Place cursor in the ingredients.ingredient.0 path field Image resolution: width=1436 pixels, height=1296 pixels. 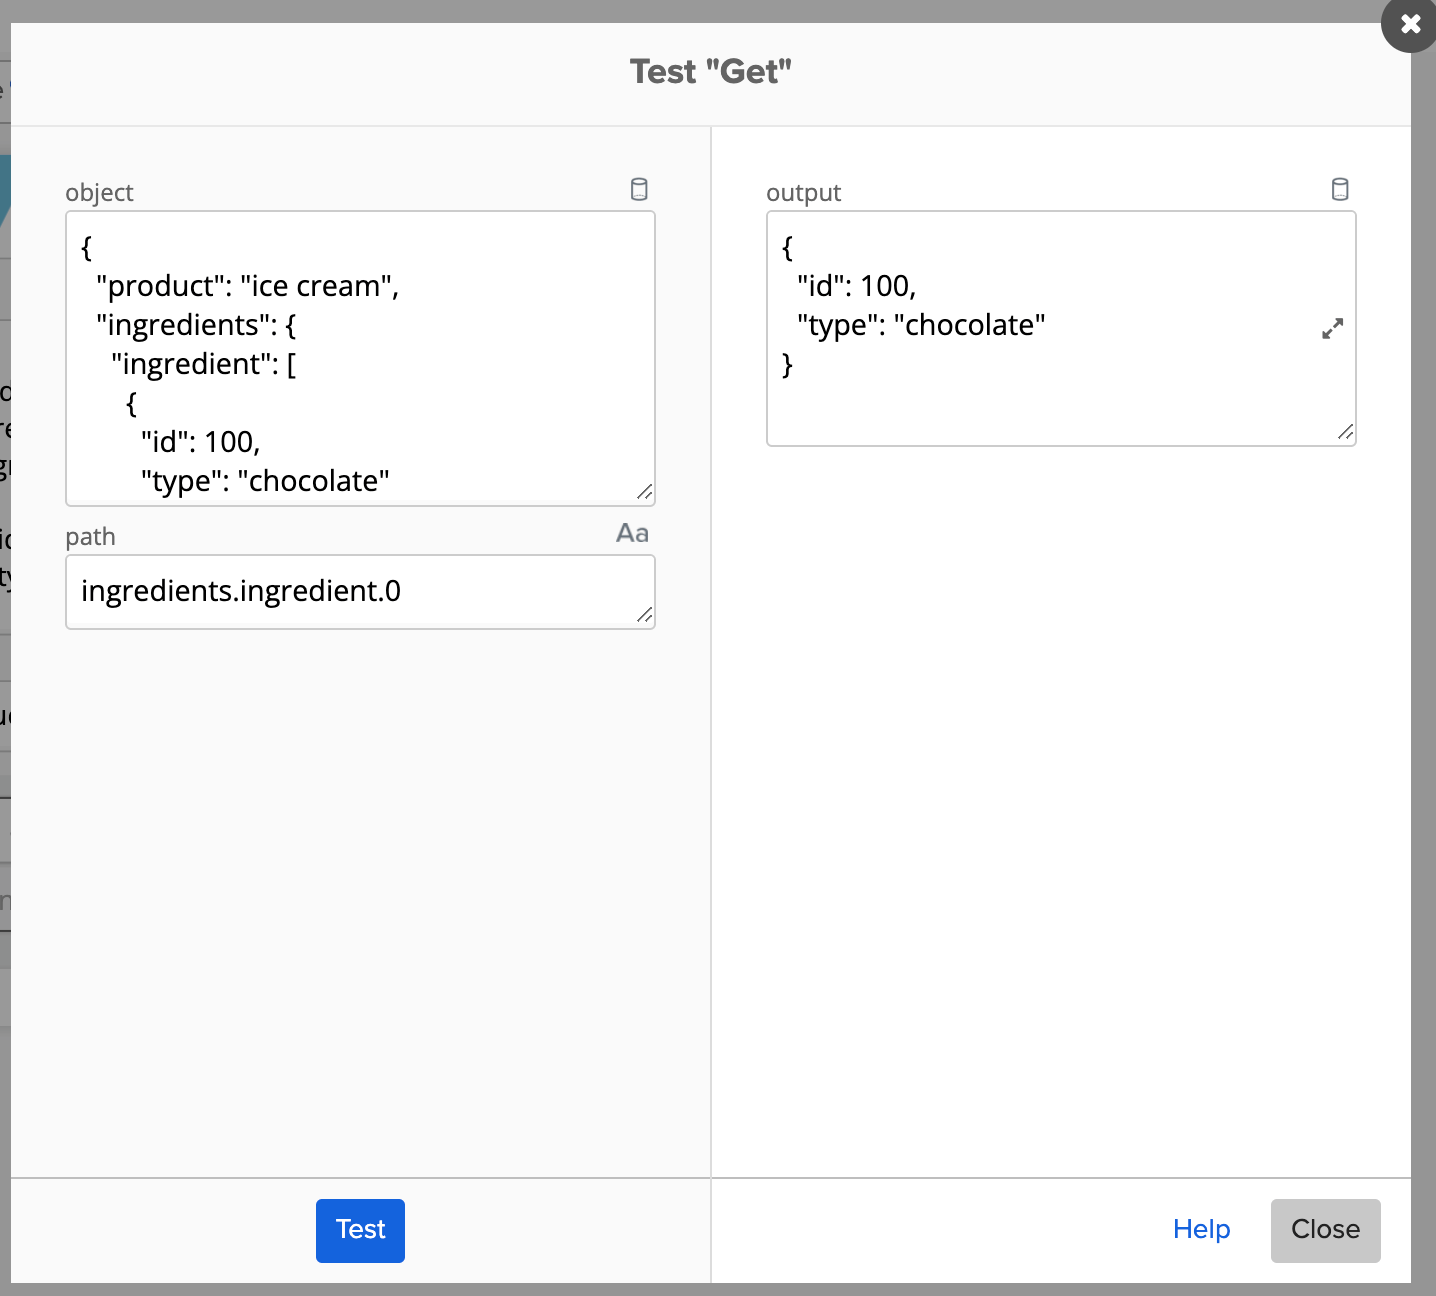(360, 591)
